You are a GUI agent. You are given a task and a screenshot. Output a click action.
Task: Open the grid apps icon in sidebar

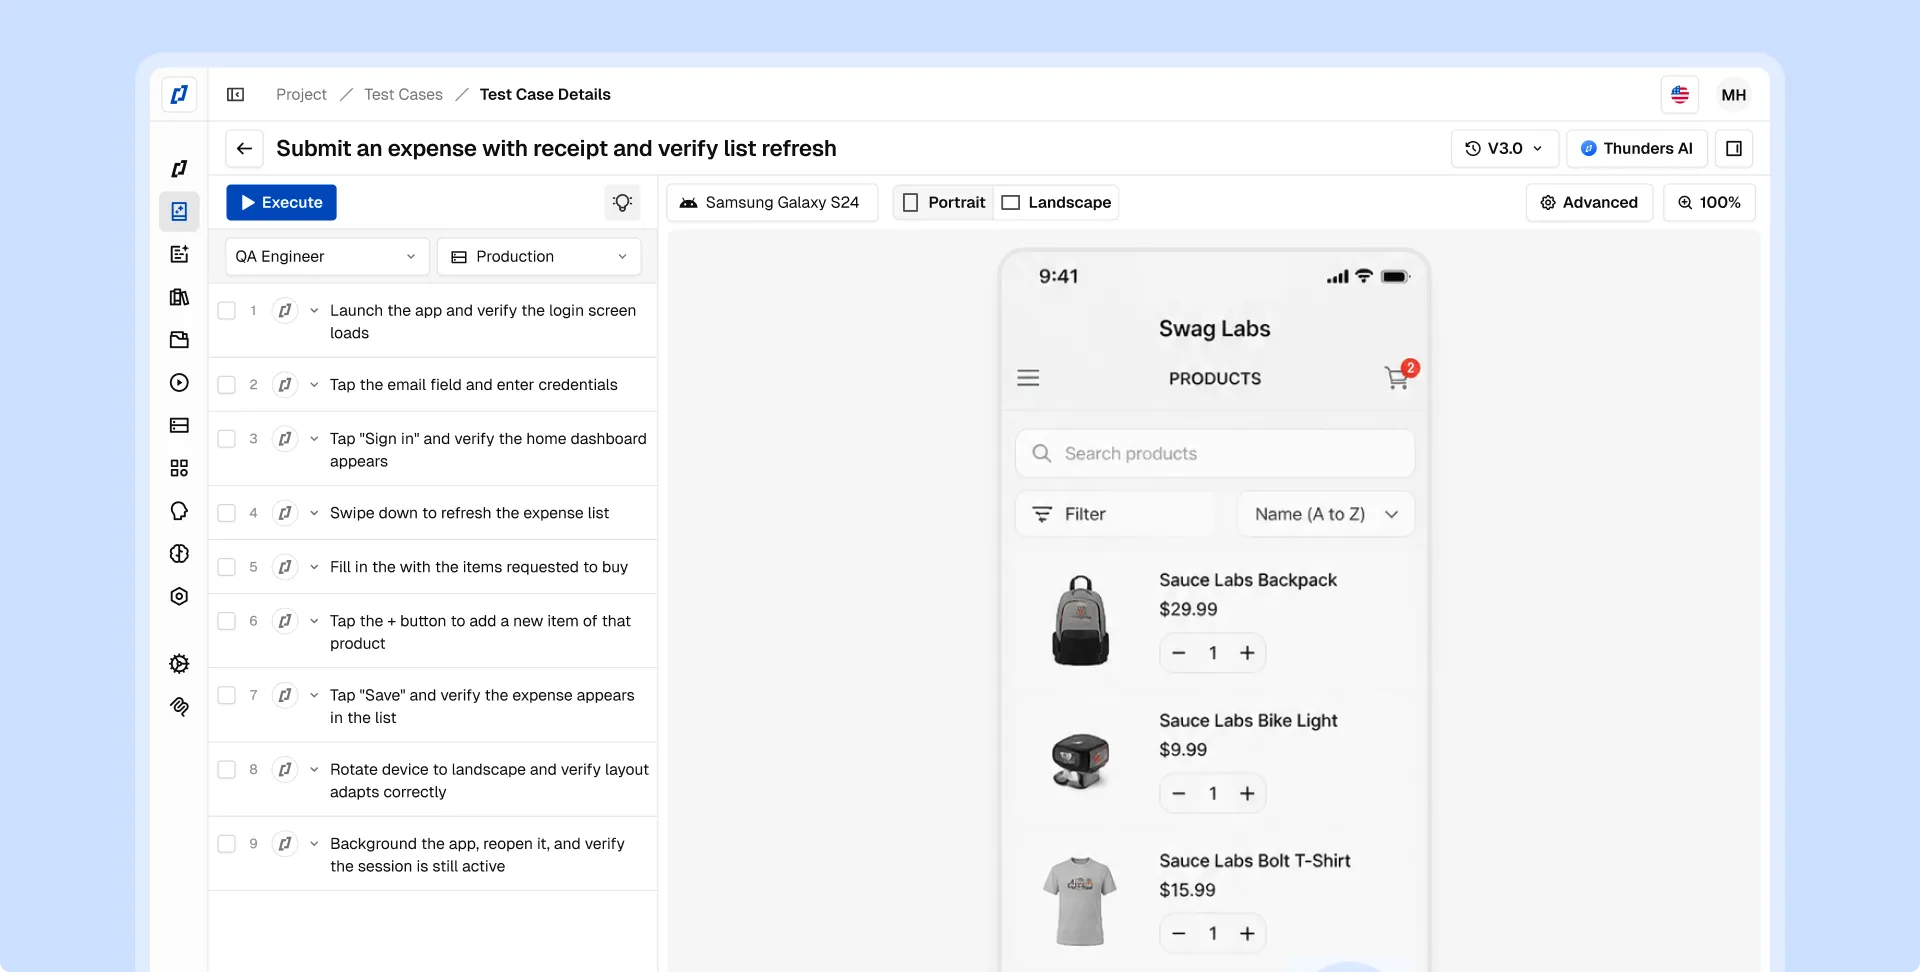179,468
